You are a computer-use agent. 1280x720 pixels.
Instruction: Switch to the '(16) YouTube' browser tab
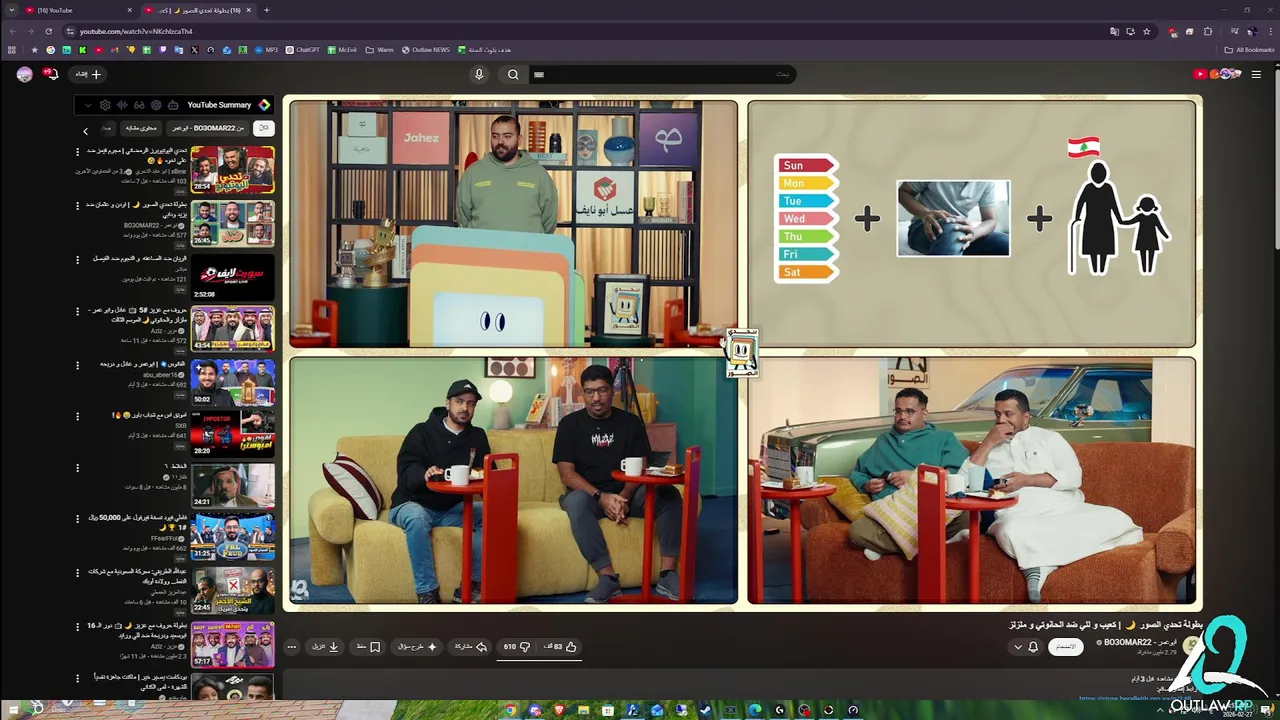pyautogui.click(x=77, y=10)
